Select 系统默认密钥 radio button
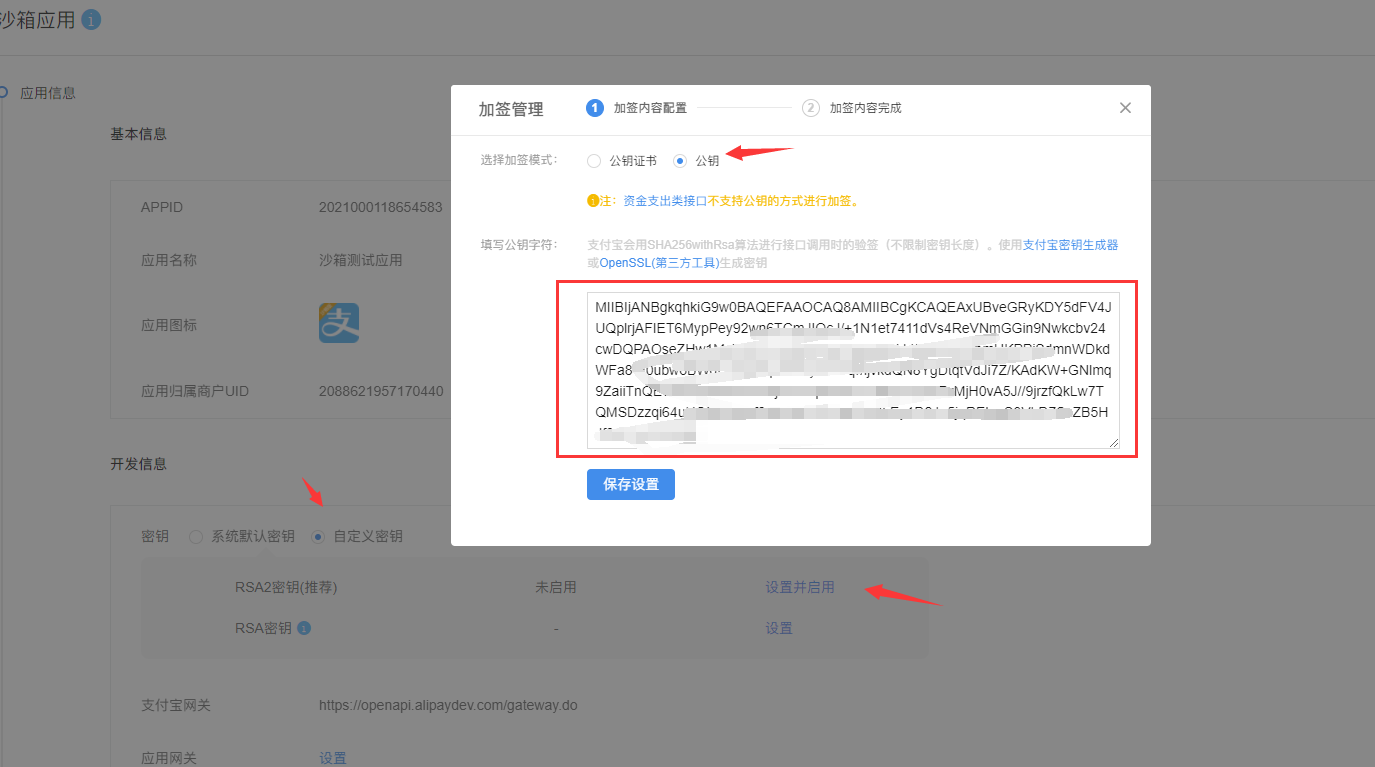Screen dimensions: 1375x767 tap(196, 537)
